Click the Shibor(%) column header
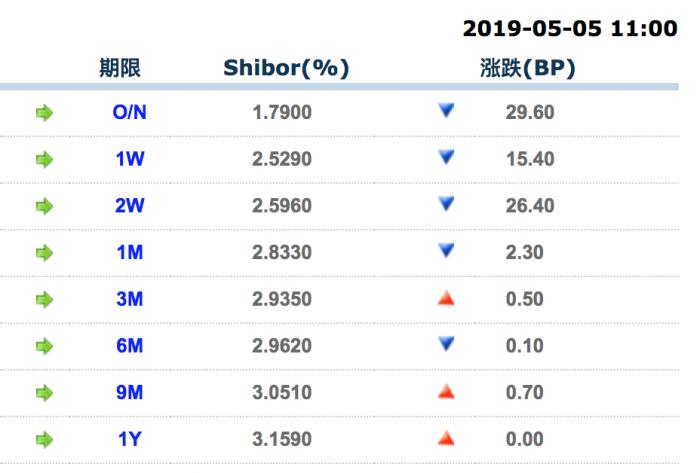The height and width of the screenshot is (473, 700). pyautogui.click(x=286, y=68)
